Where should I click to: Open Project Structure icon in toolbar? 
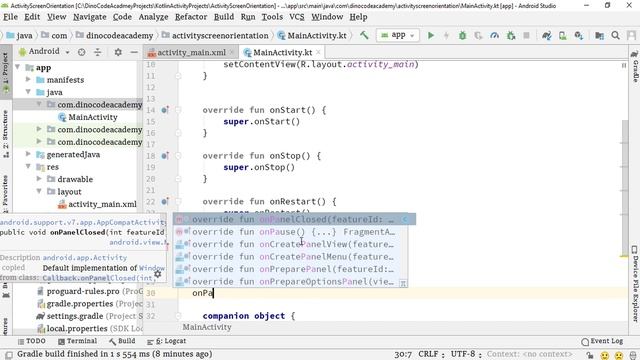tap(599, 36)
